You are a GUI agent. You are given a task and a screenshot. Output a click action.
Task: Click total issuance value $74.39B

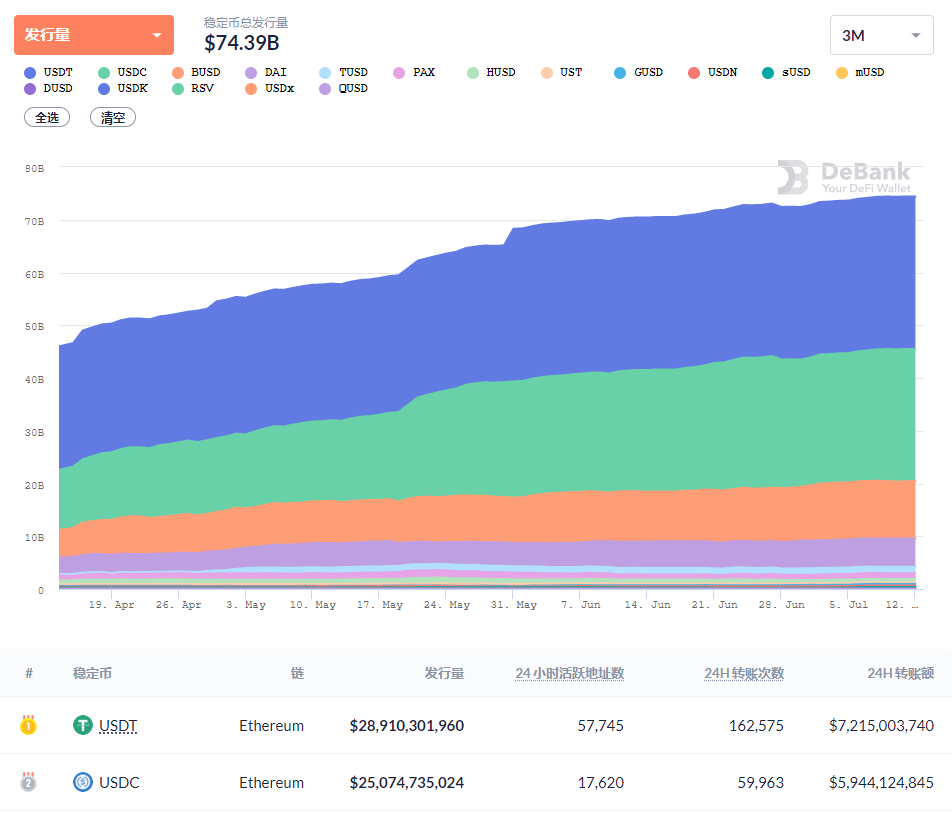pos(242,43)
